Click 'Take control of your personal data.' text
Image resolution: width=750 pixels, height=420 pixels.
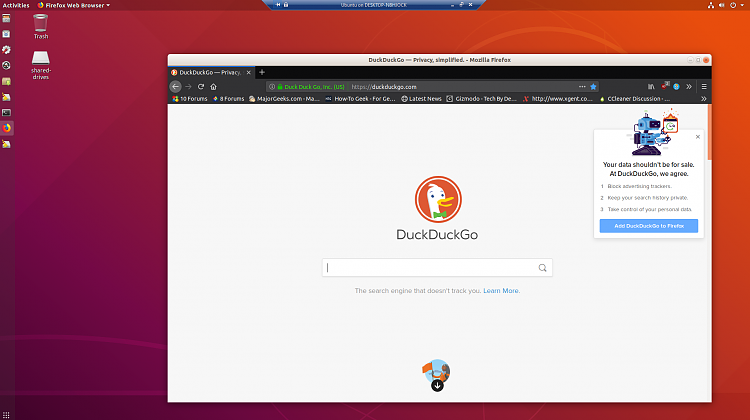(650, 209)
